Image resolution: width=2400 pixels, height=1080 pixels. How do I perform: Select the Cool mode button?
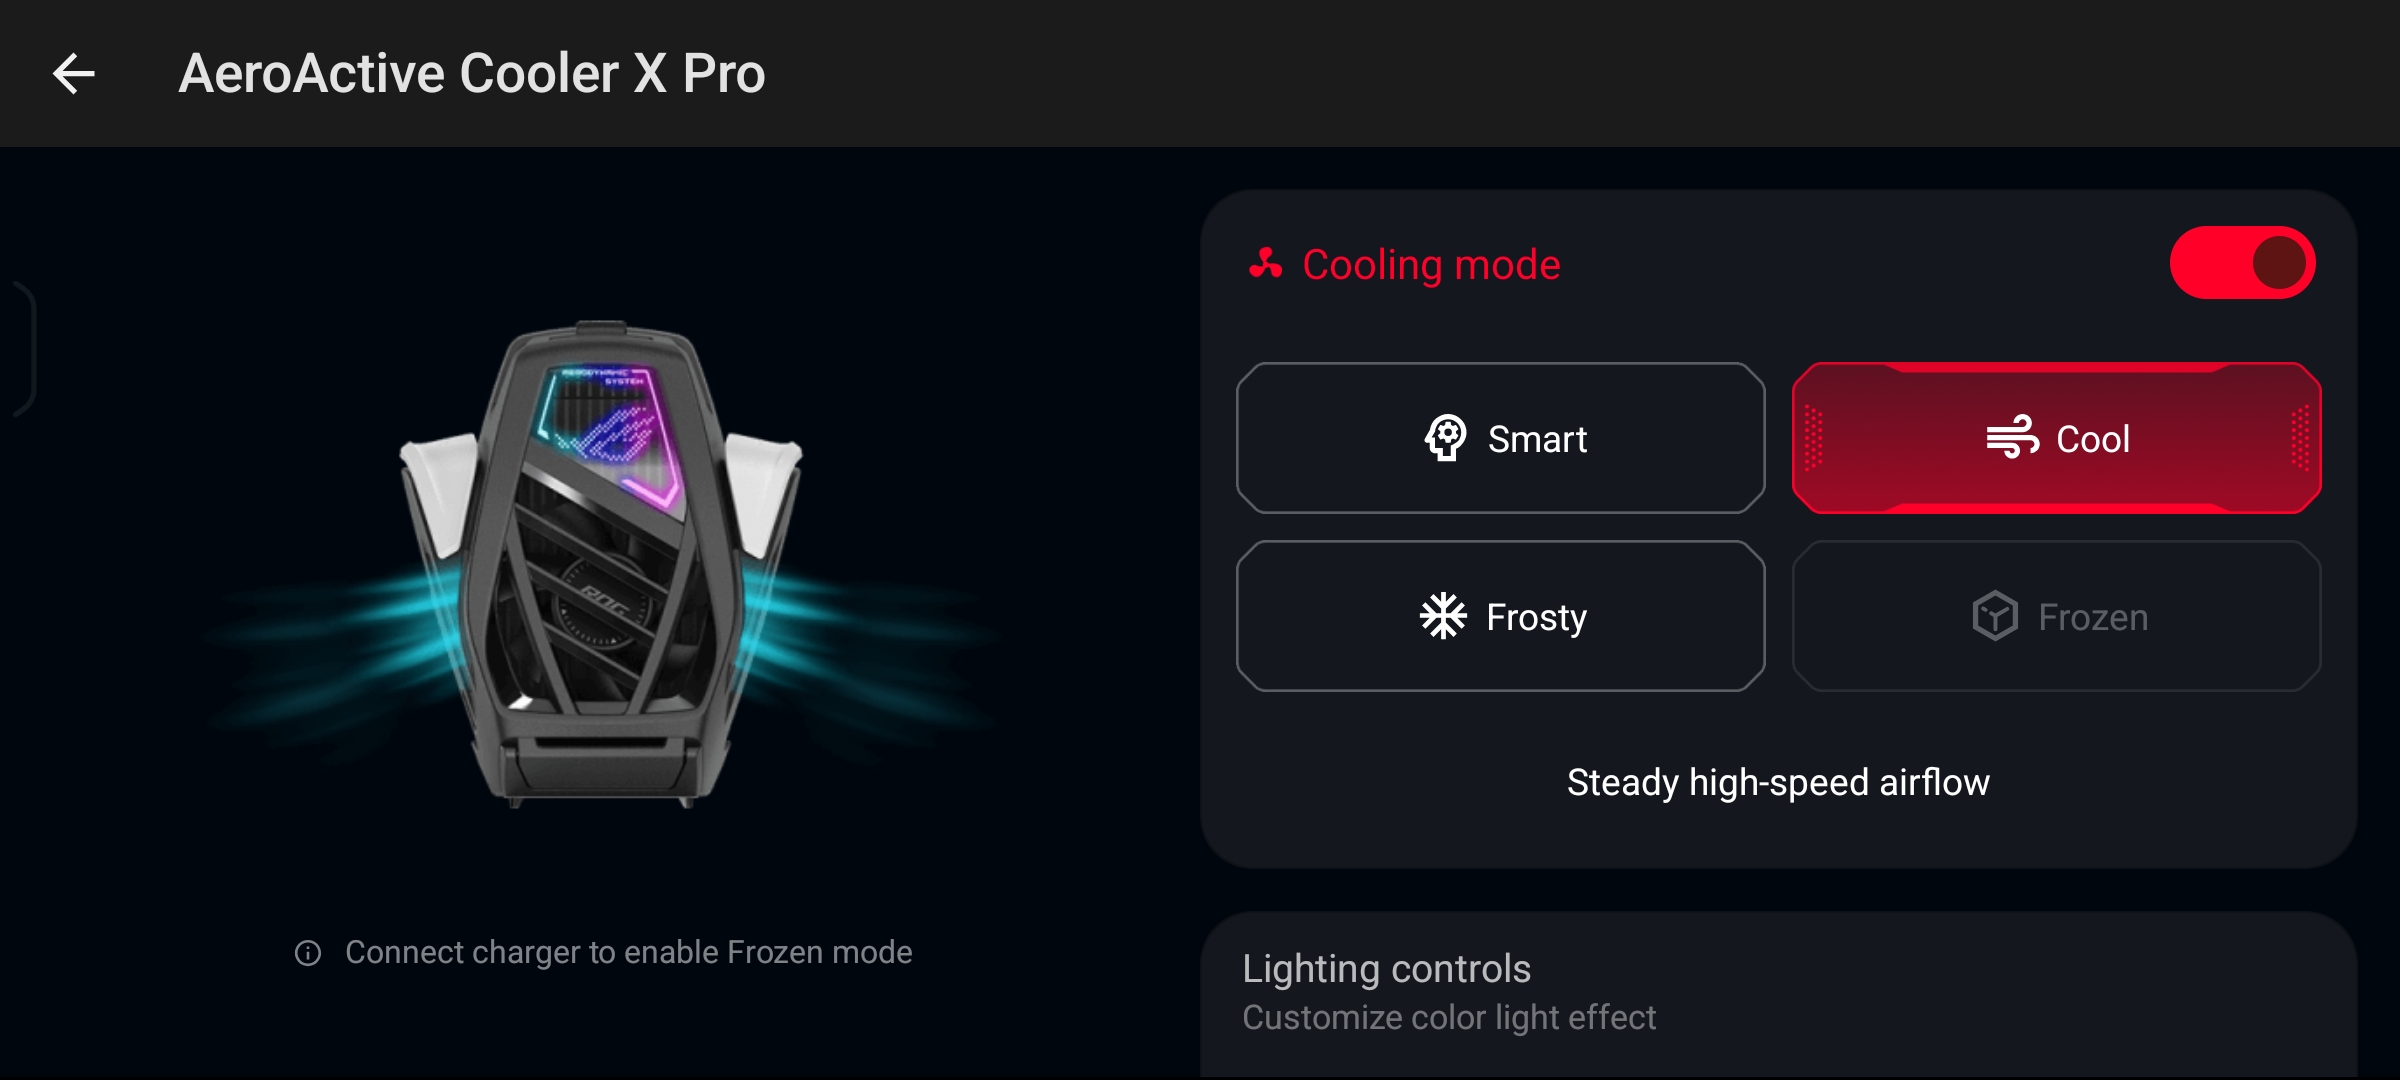(2057, 438)
